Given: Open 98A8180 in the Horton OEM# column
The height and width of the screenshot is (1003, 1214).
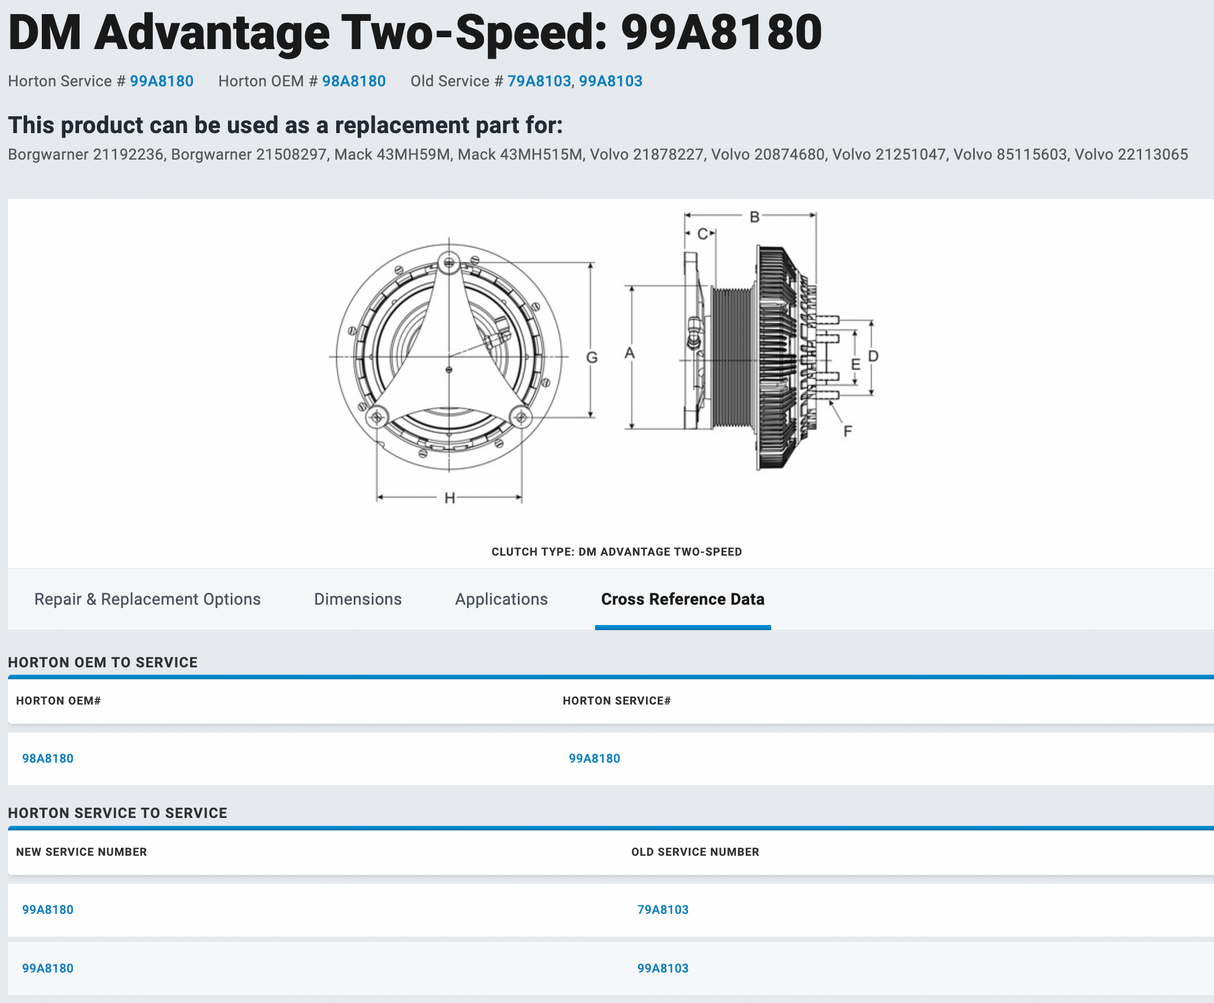Looking at the screenshot, I should click(48, 758).
